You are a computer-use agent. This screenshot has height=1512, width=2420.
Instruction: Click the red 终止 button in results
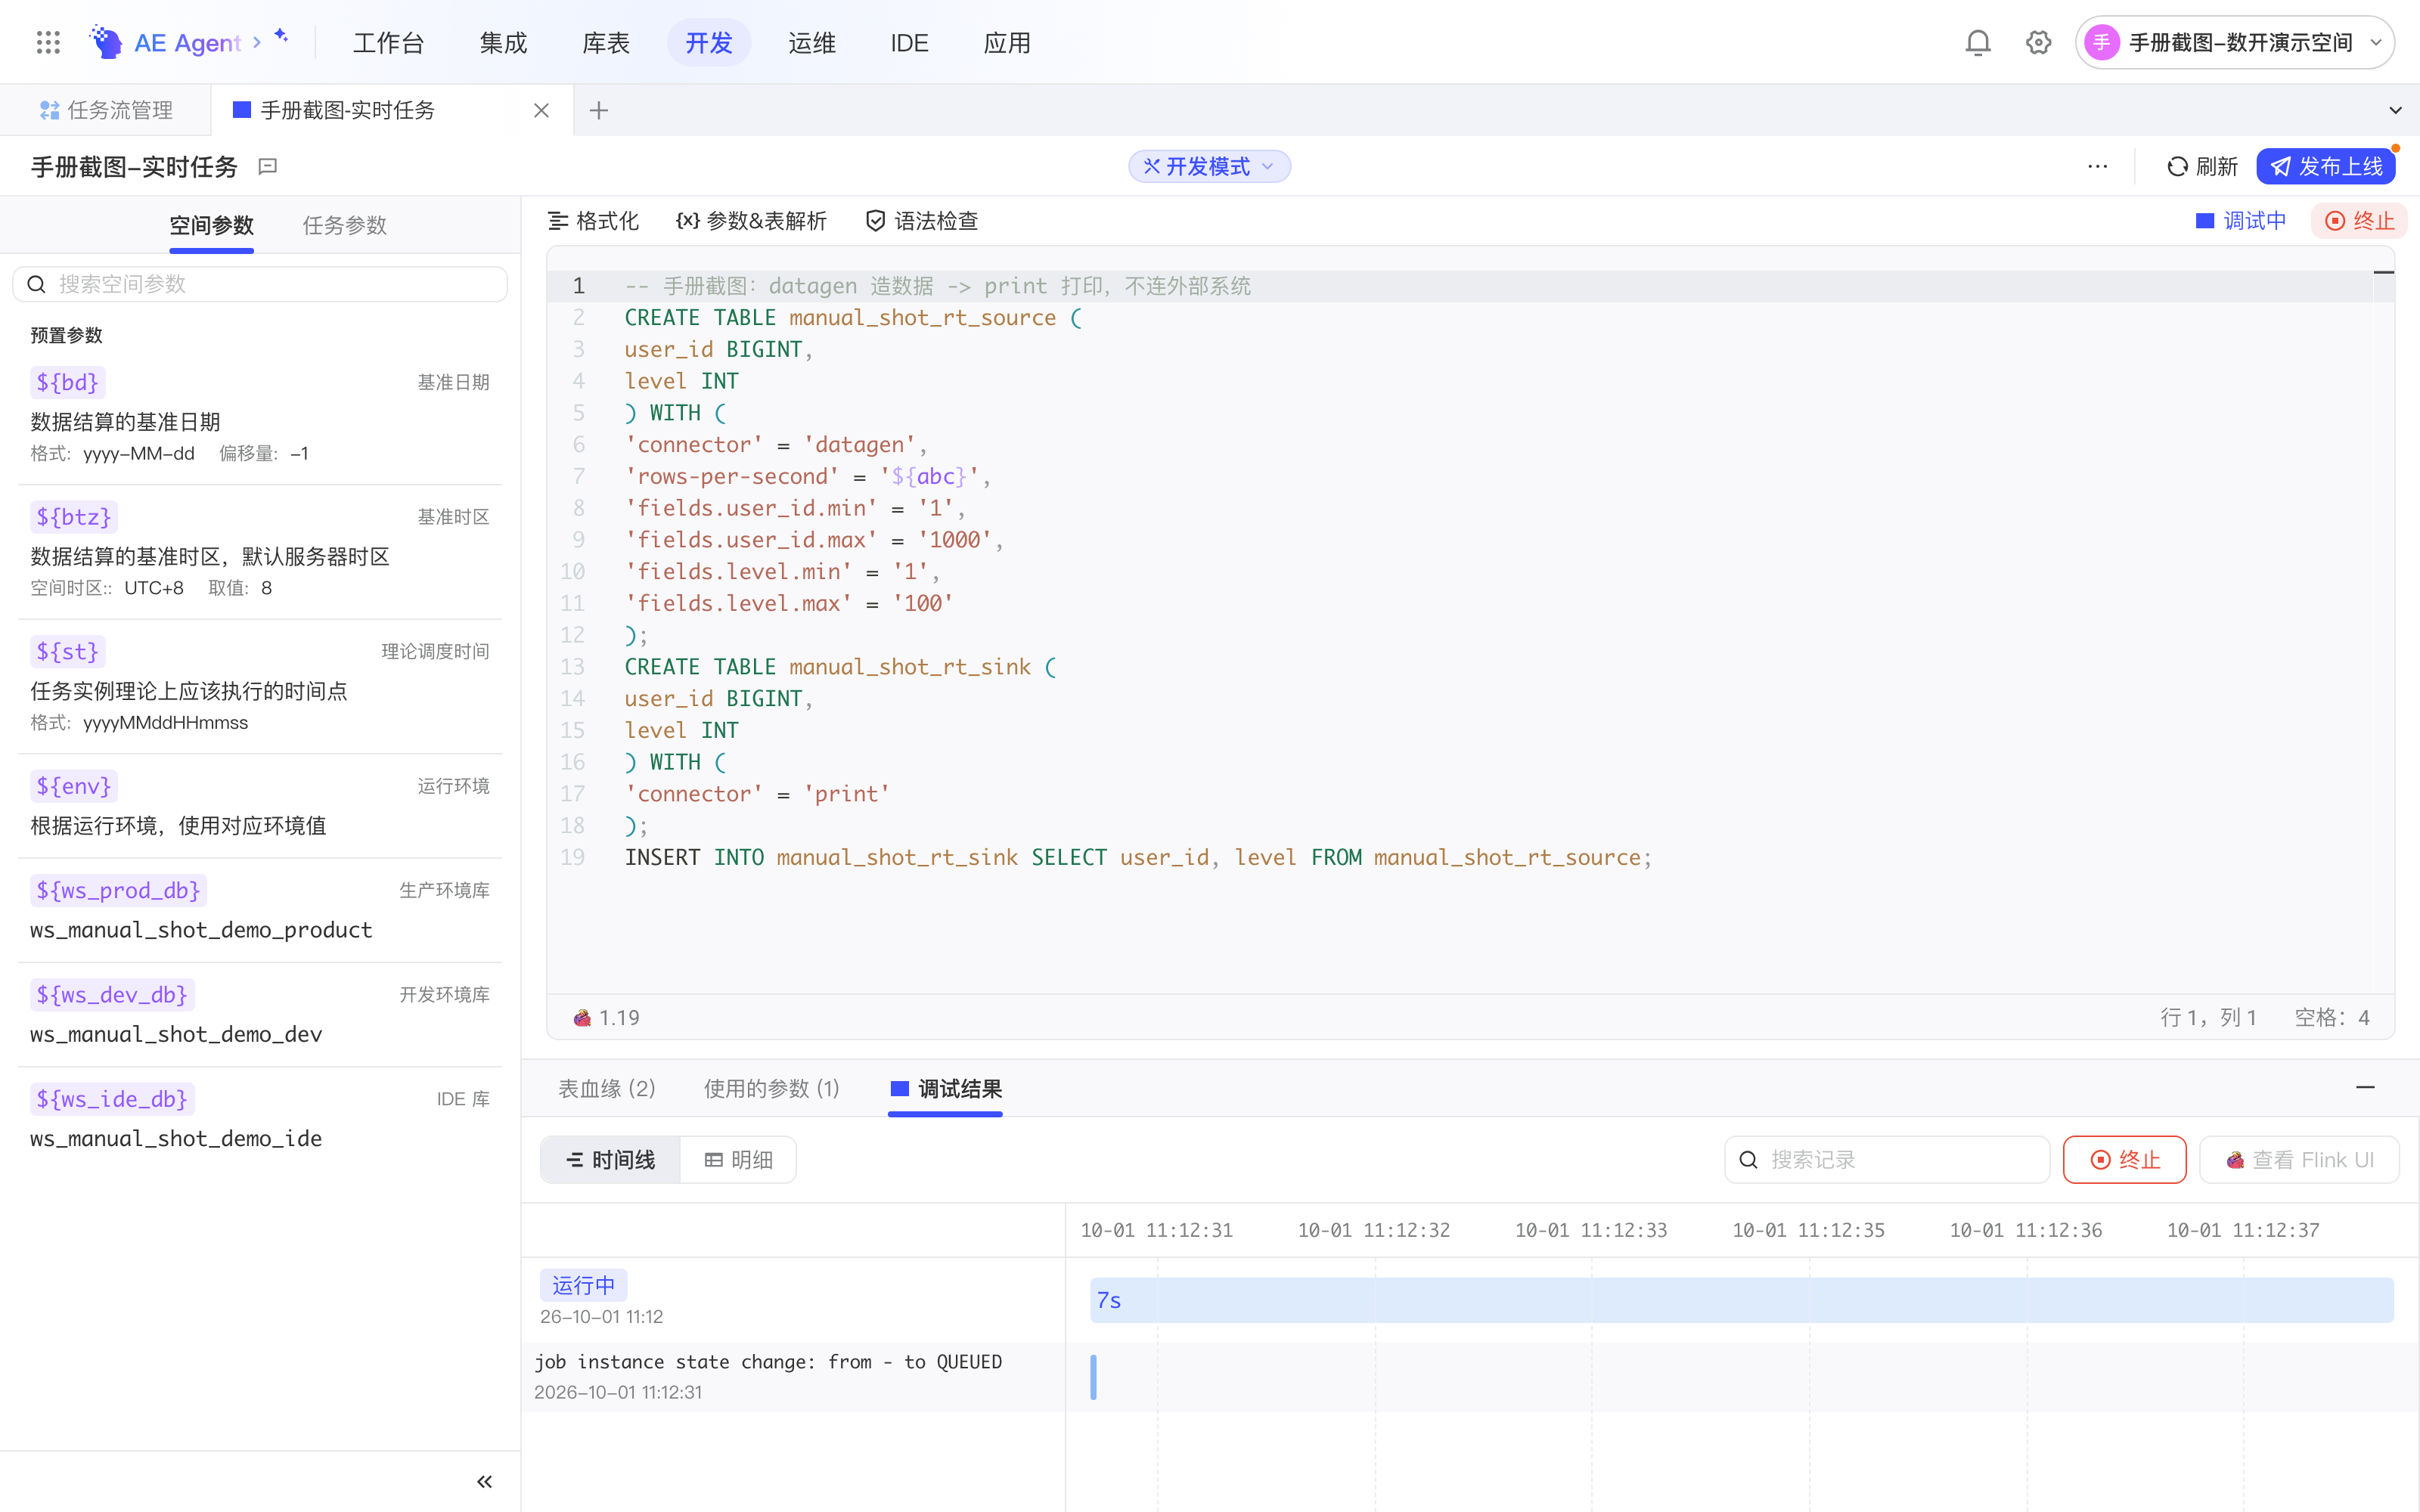click(x=2124, y=1159)
